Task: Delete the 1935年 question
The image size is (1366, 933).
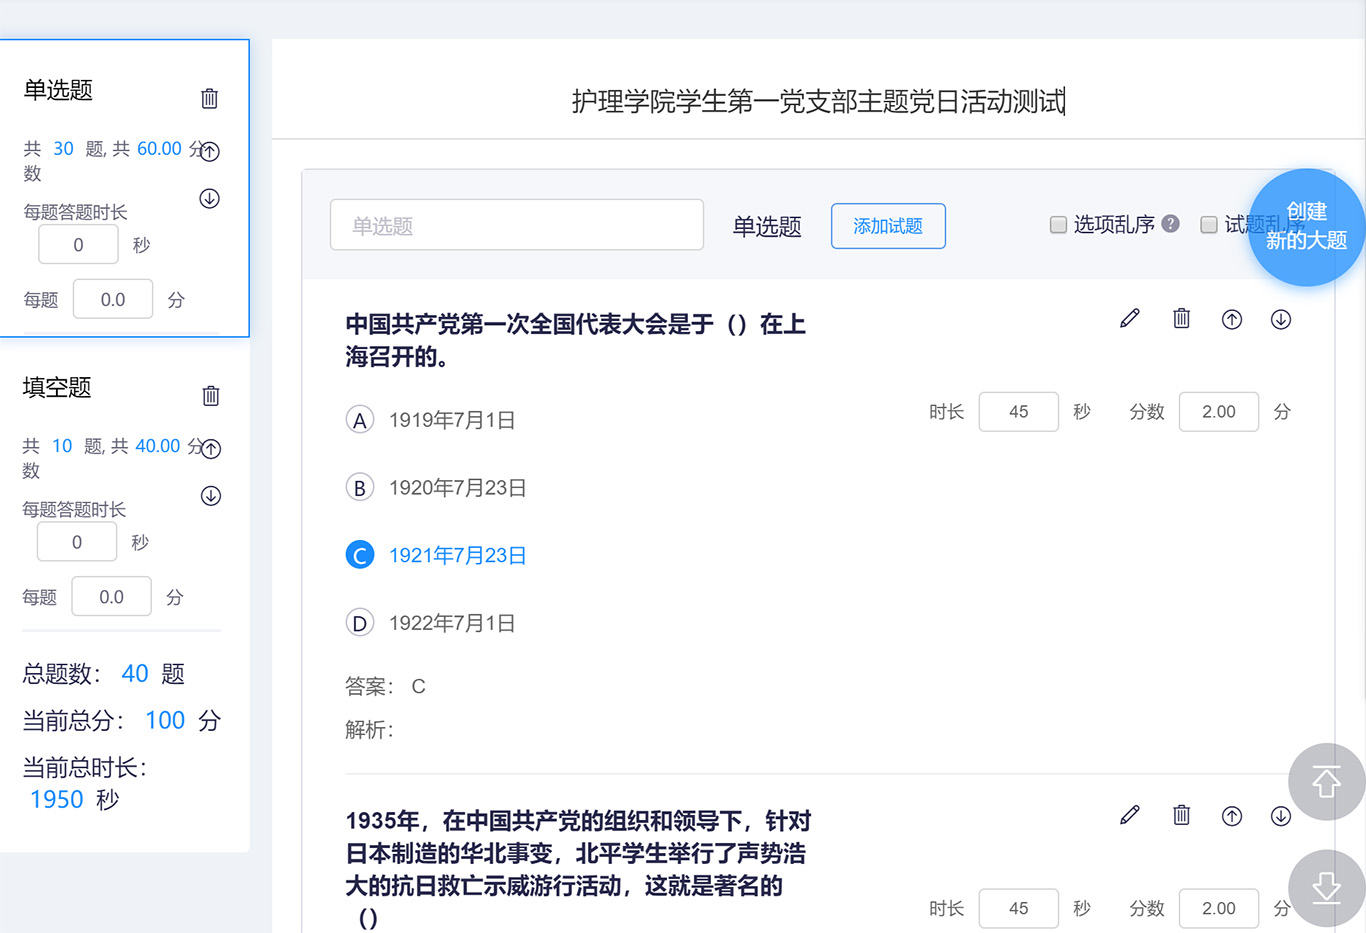Action: 1181,816
